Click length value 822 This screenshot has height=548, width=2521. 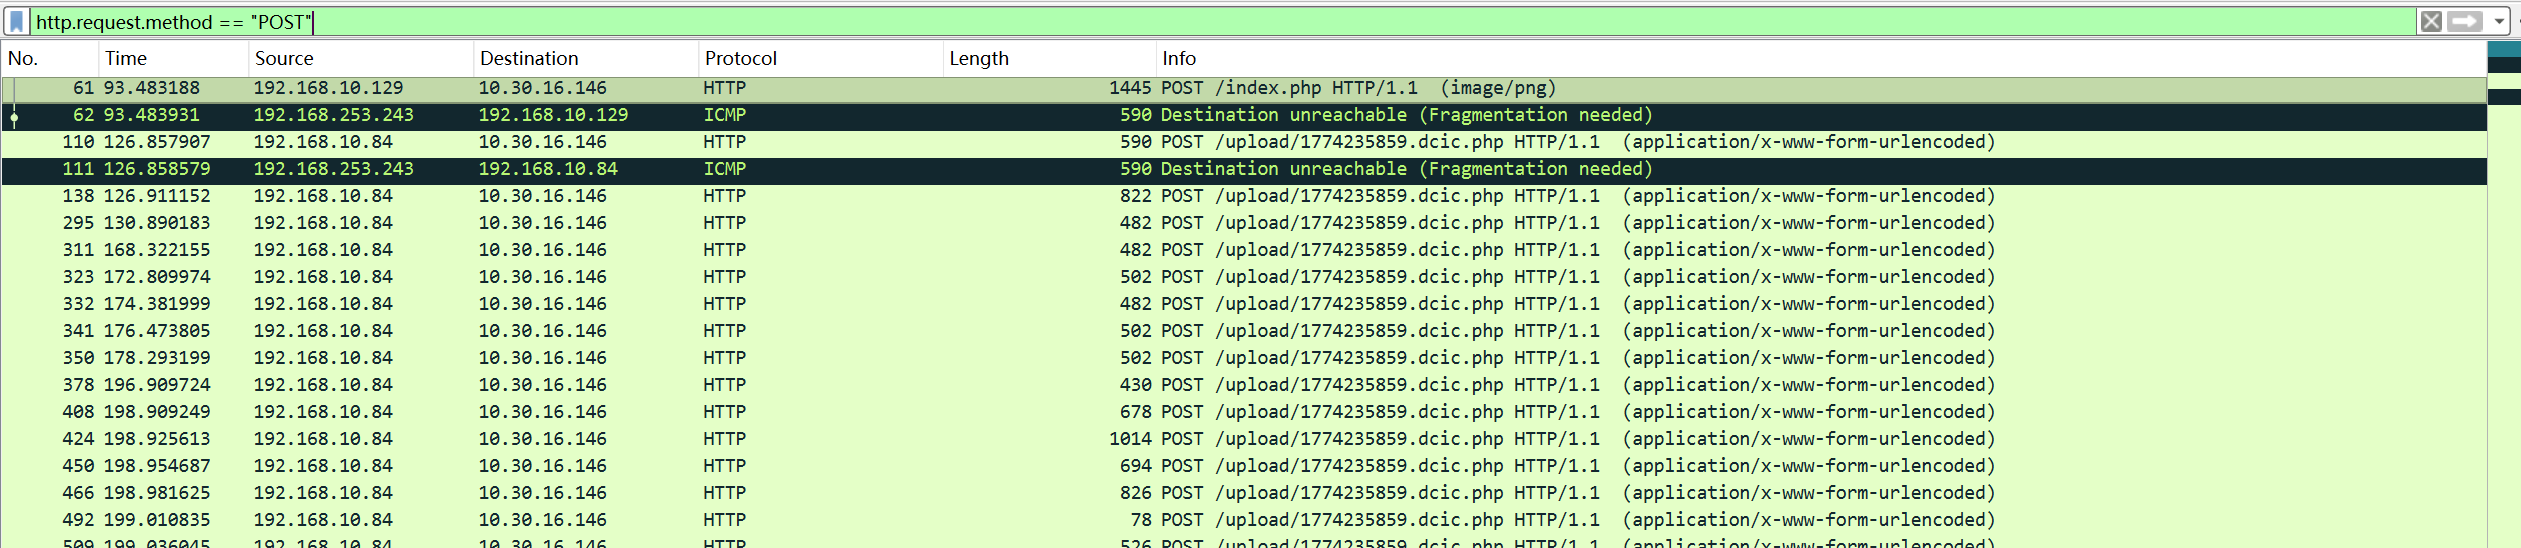[x=1136, y=196]
